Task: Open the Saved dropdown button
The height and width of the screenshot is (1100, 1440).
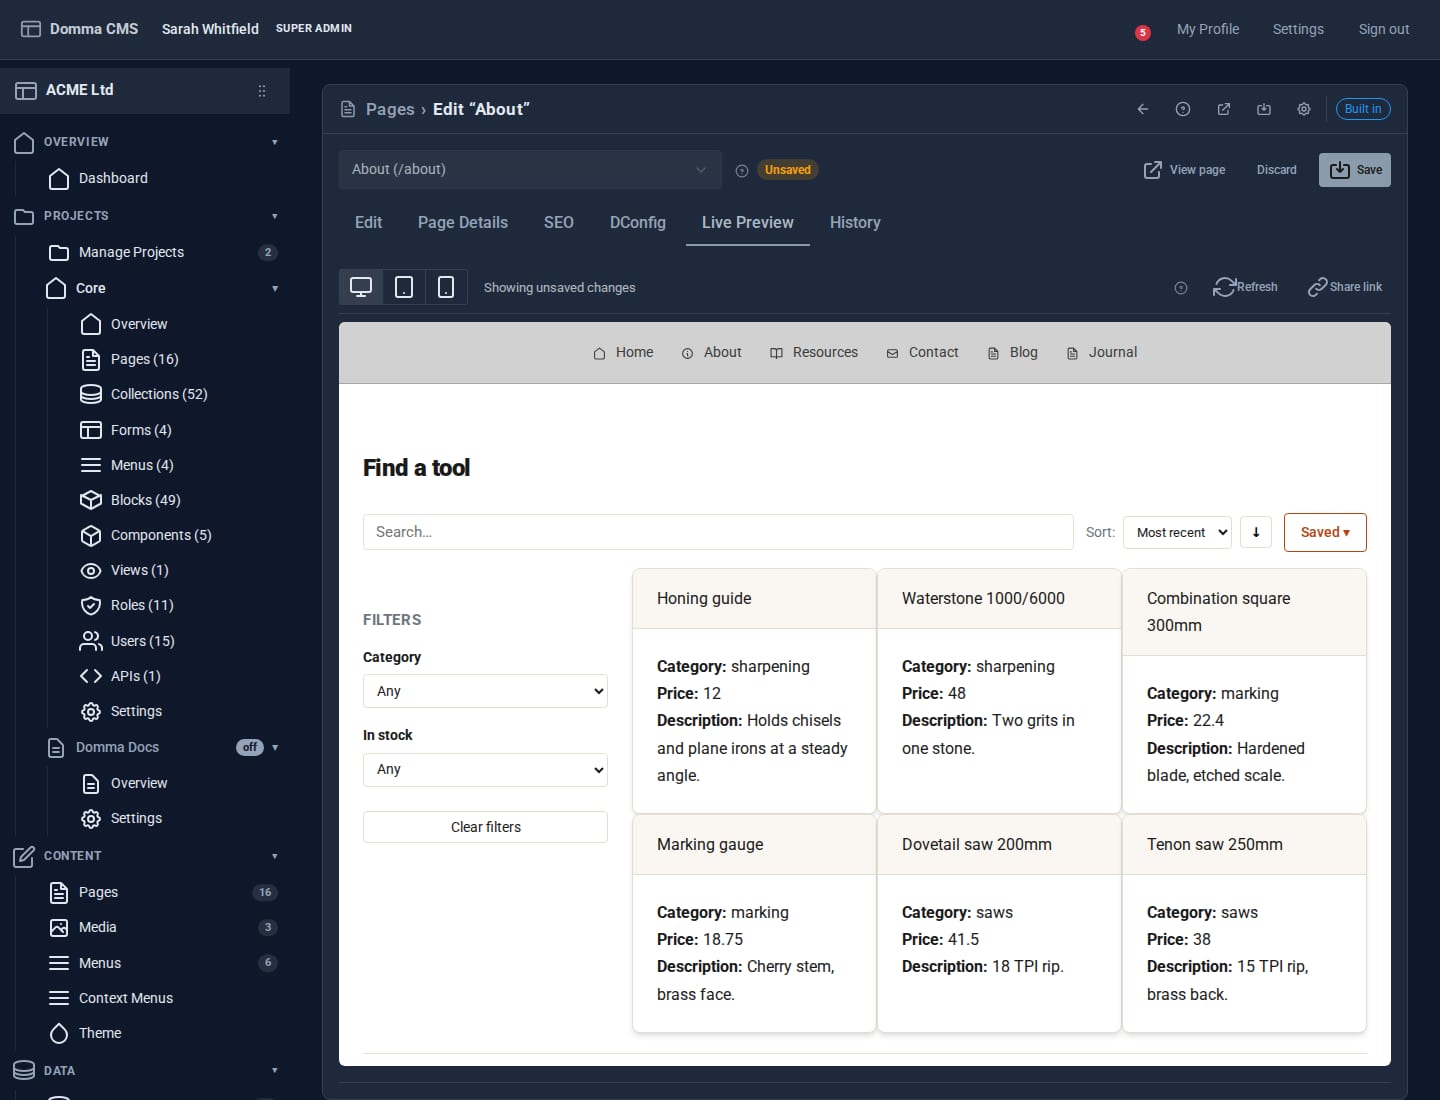Action: click(1325, 532)
